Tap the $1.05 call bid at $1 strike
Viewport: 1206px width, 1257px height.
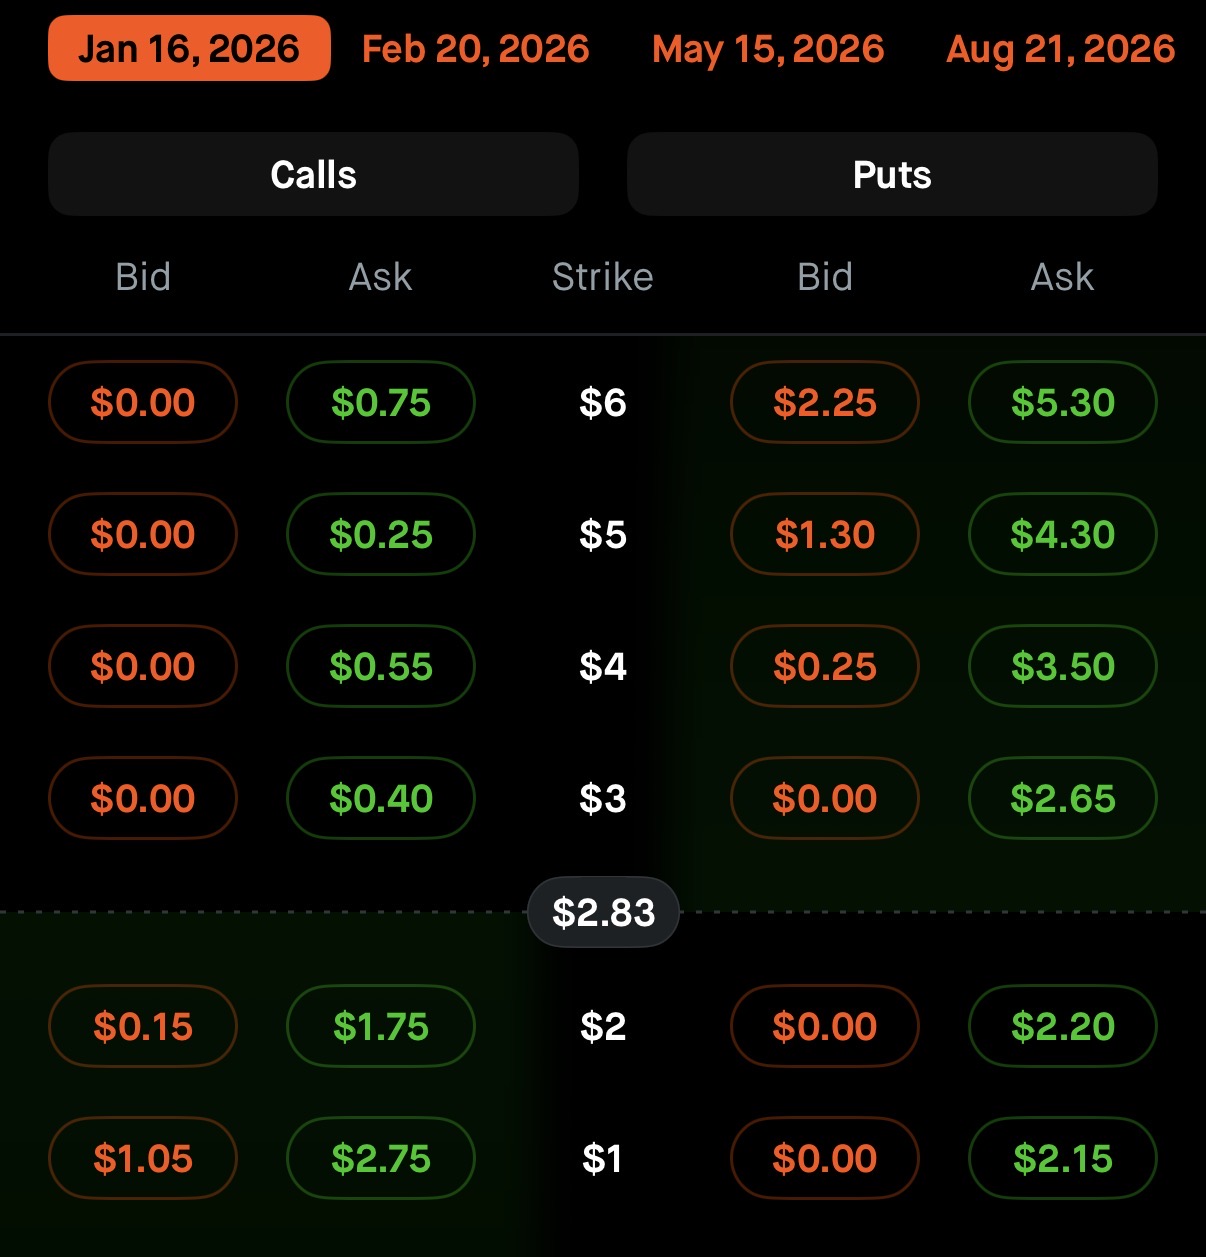click(x=143, y=1158)
